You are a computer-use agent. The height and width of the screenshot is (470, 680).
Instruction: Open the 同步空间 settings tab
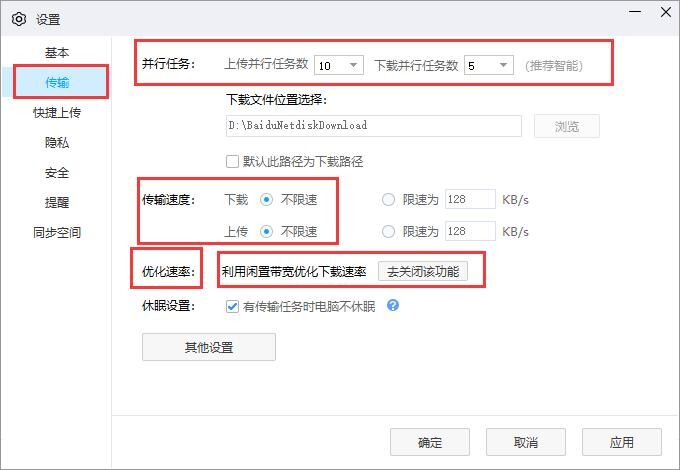57,233
